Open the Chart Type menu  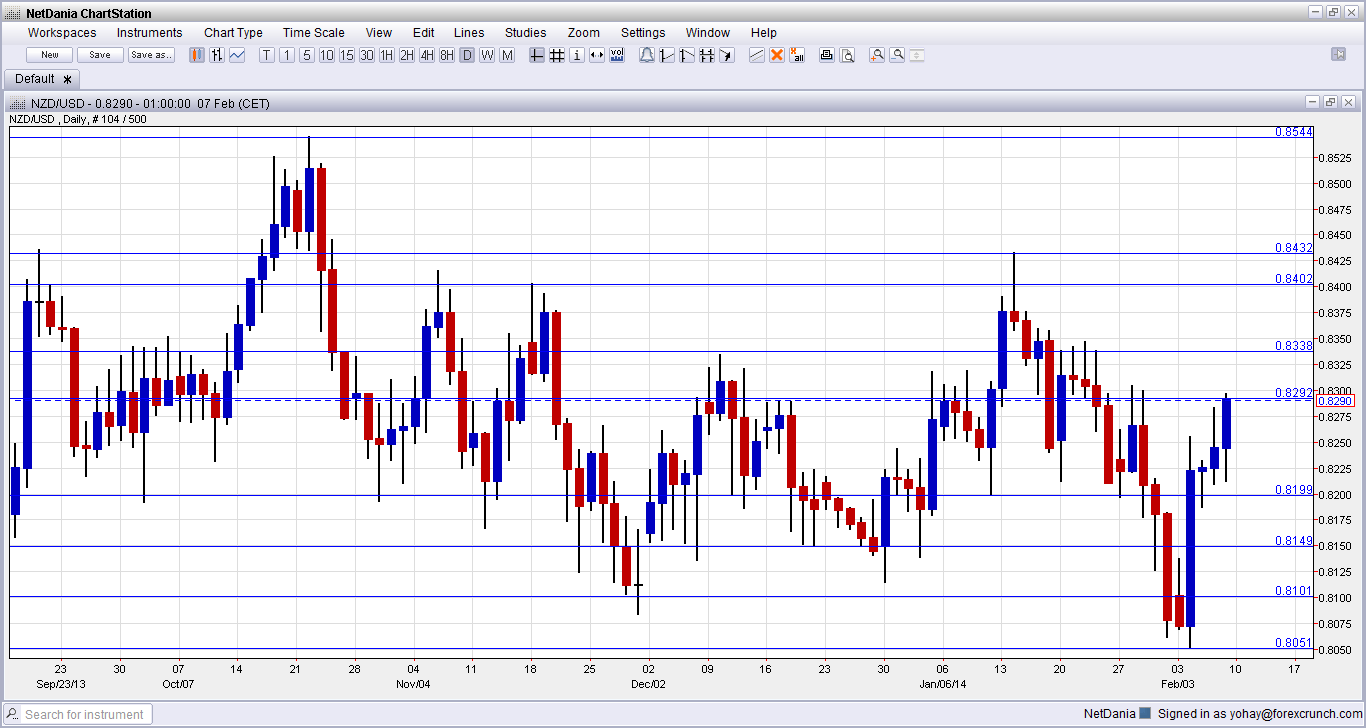tap(233, 33)
